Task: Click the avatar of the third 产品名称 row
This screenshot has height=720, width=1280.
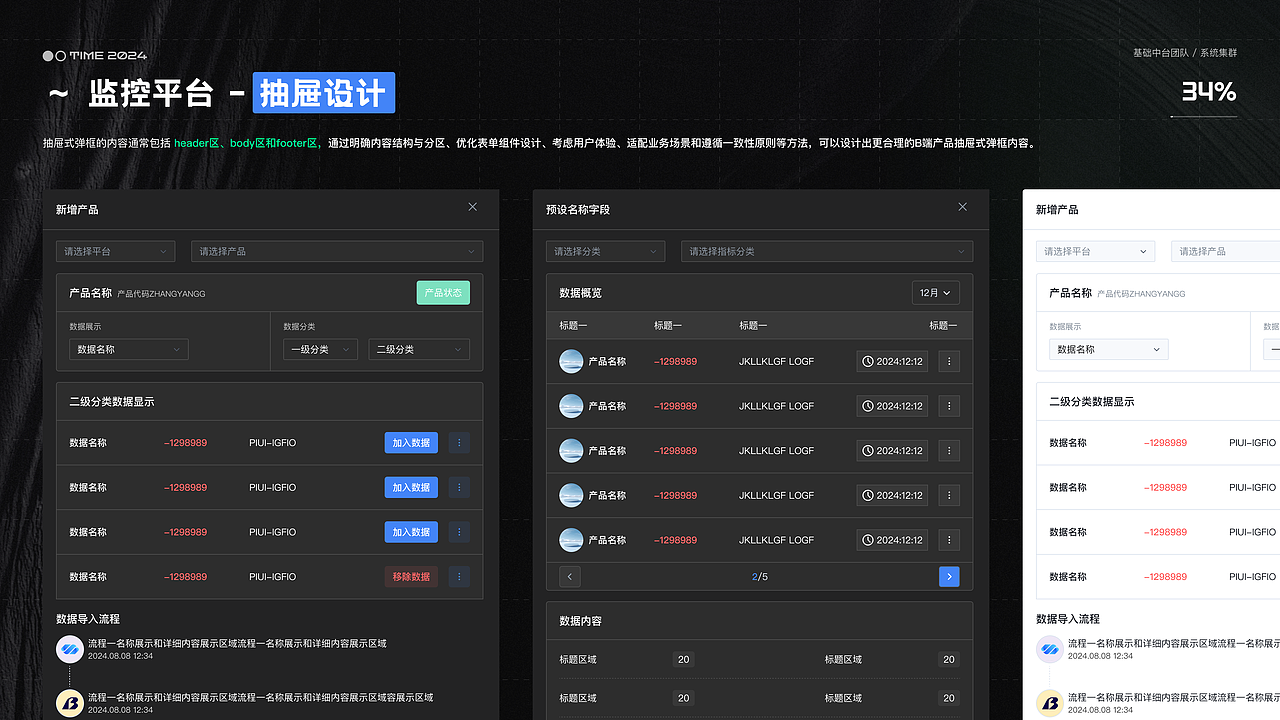Action: pos(571,451)
